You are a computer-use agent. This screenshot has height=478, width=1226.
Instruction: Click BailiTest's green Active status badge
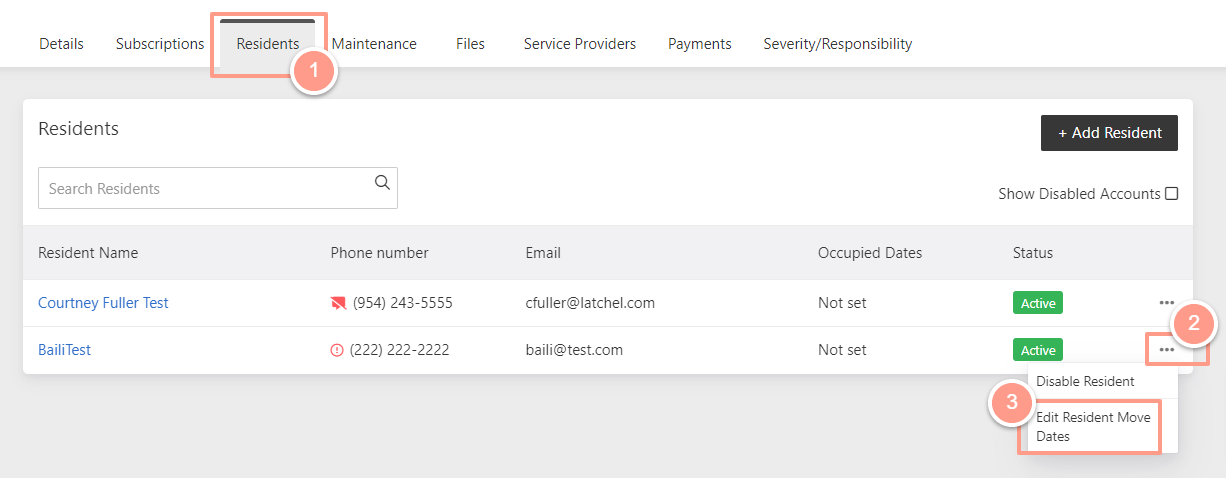(1037, 350)
